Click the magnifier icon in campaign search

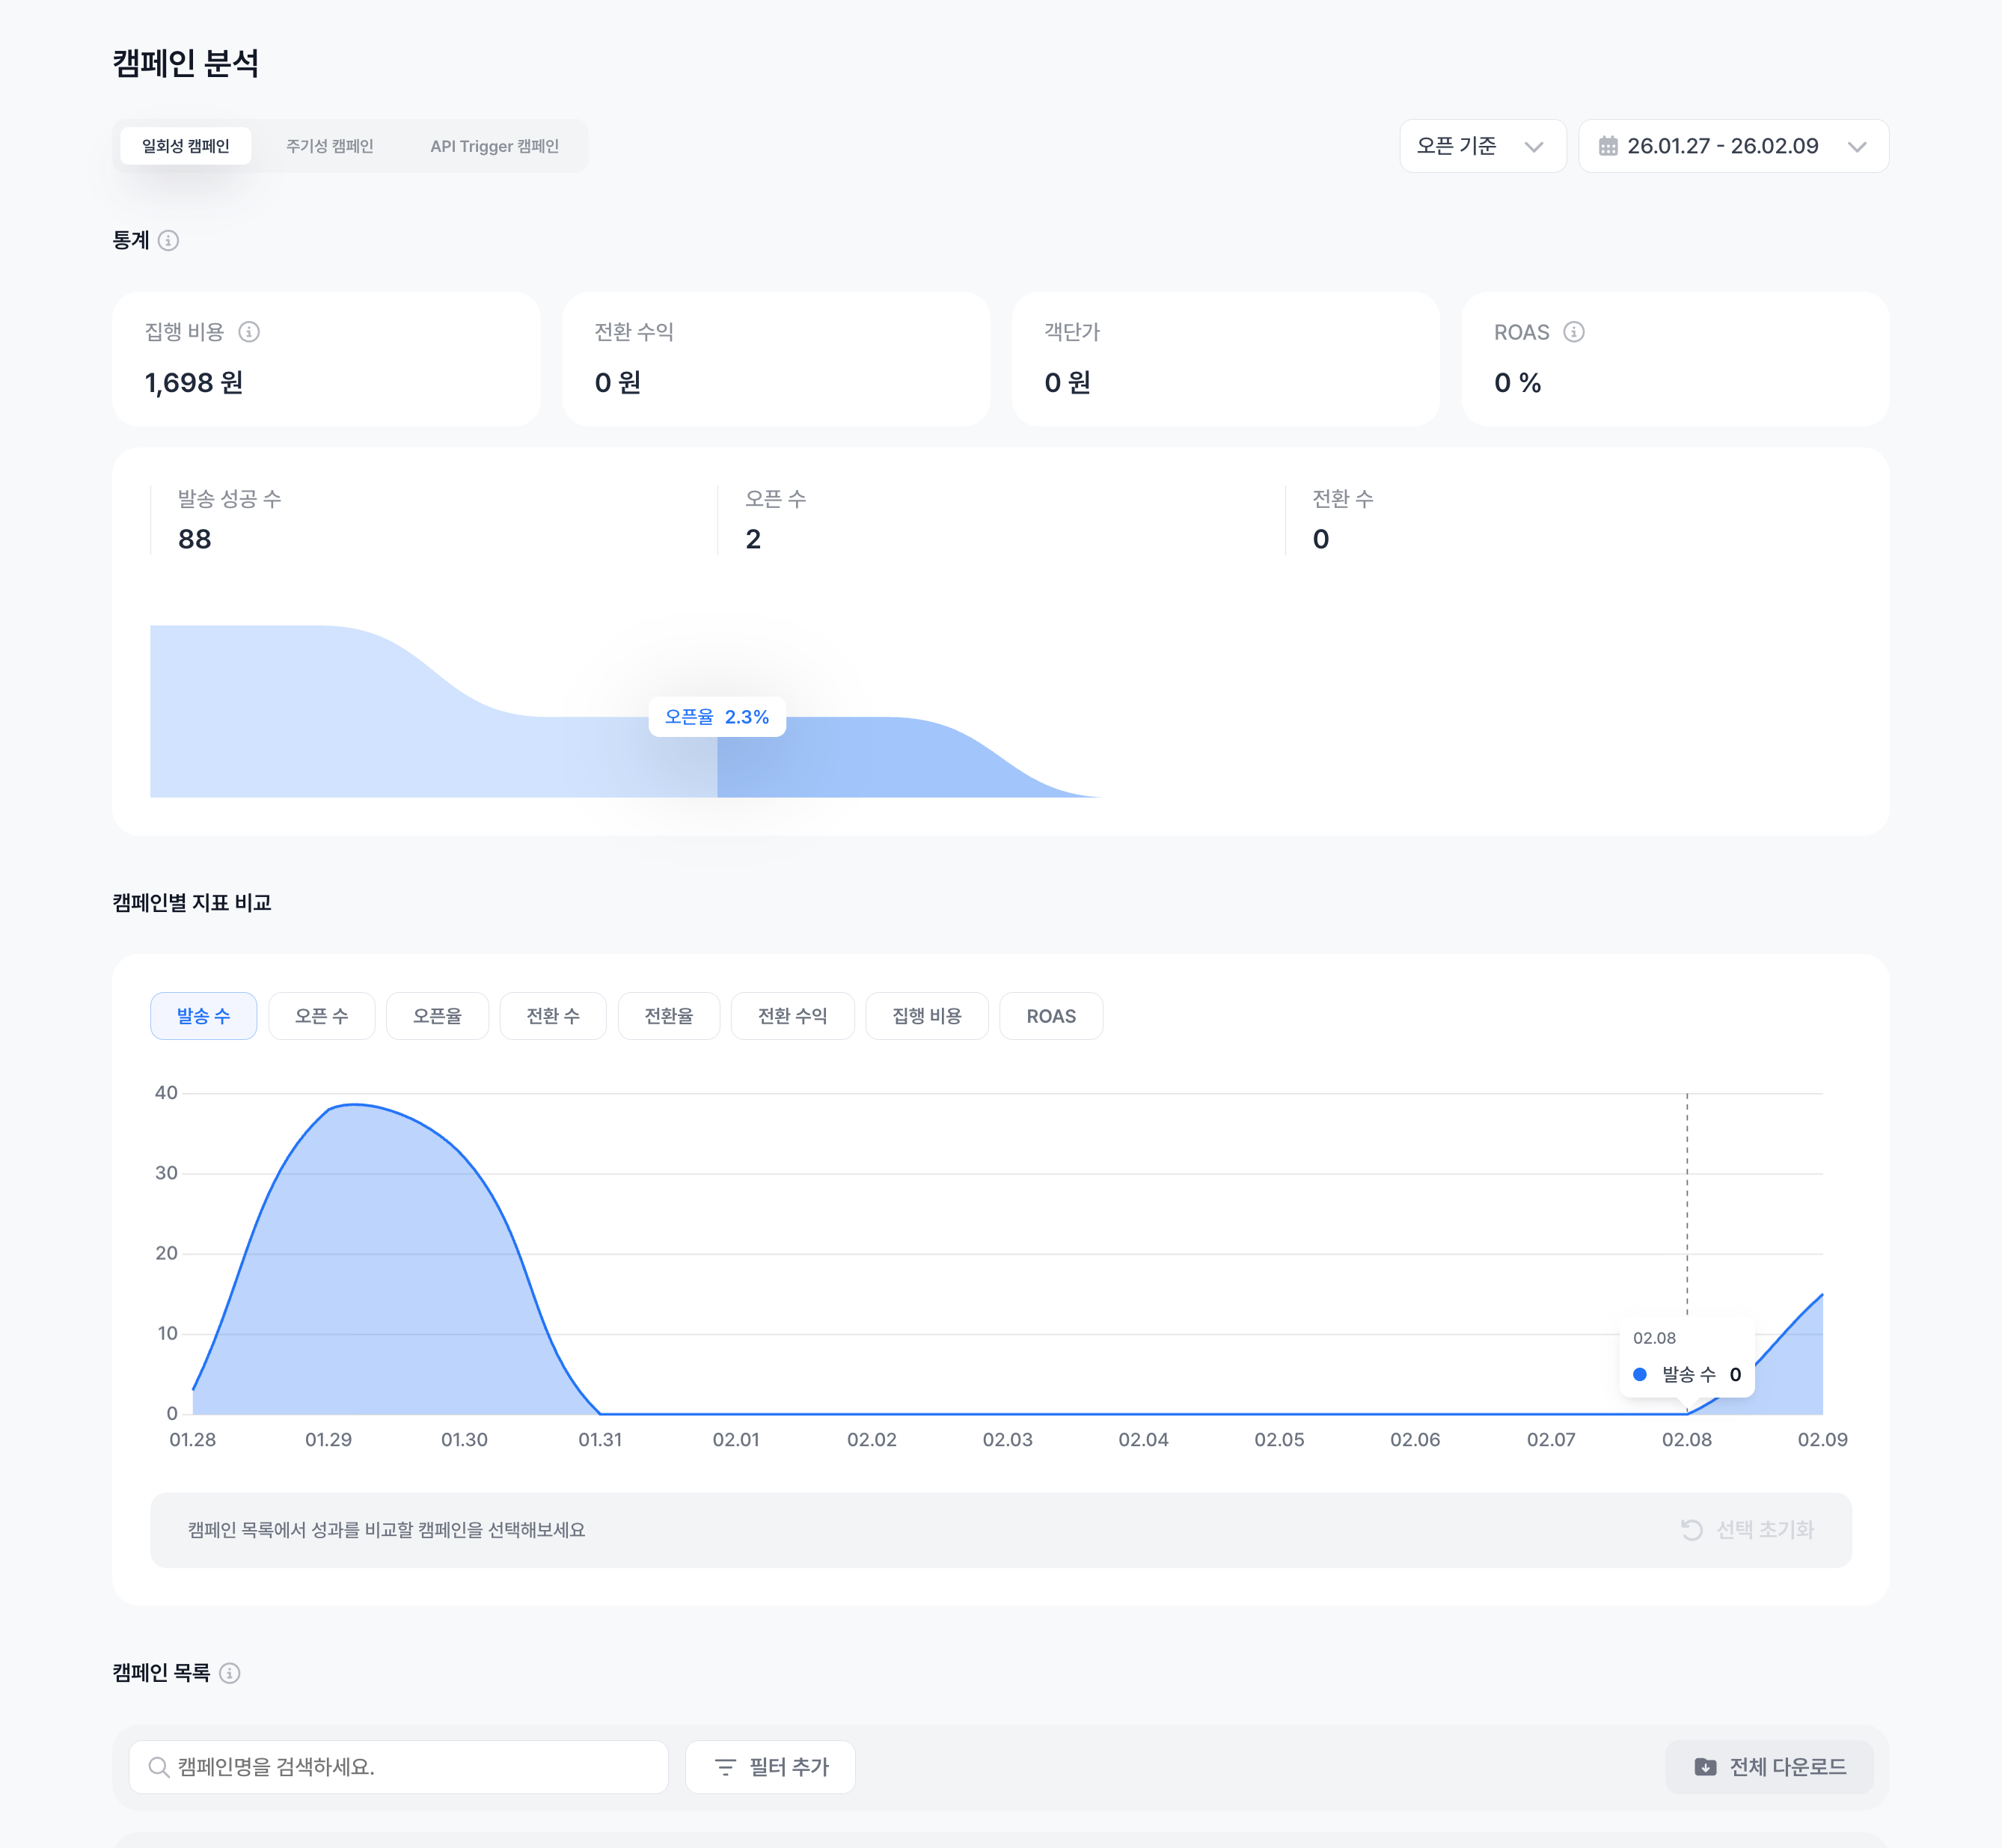[158, 1767]
